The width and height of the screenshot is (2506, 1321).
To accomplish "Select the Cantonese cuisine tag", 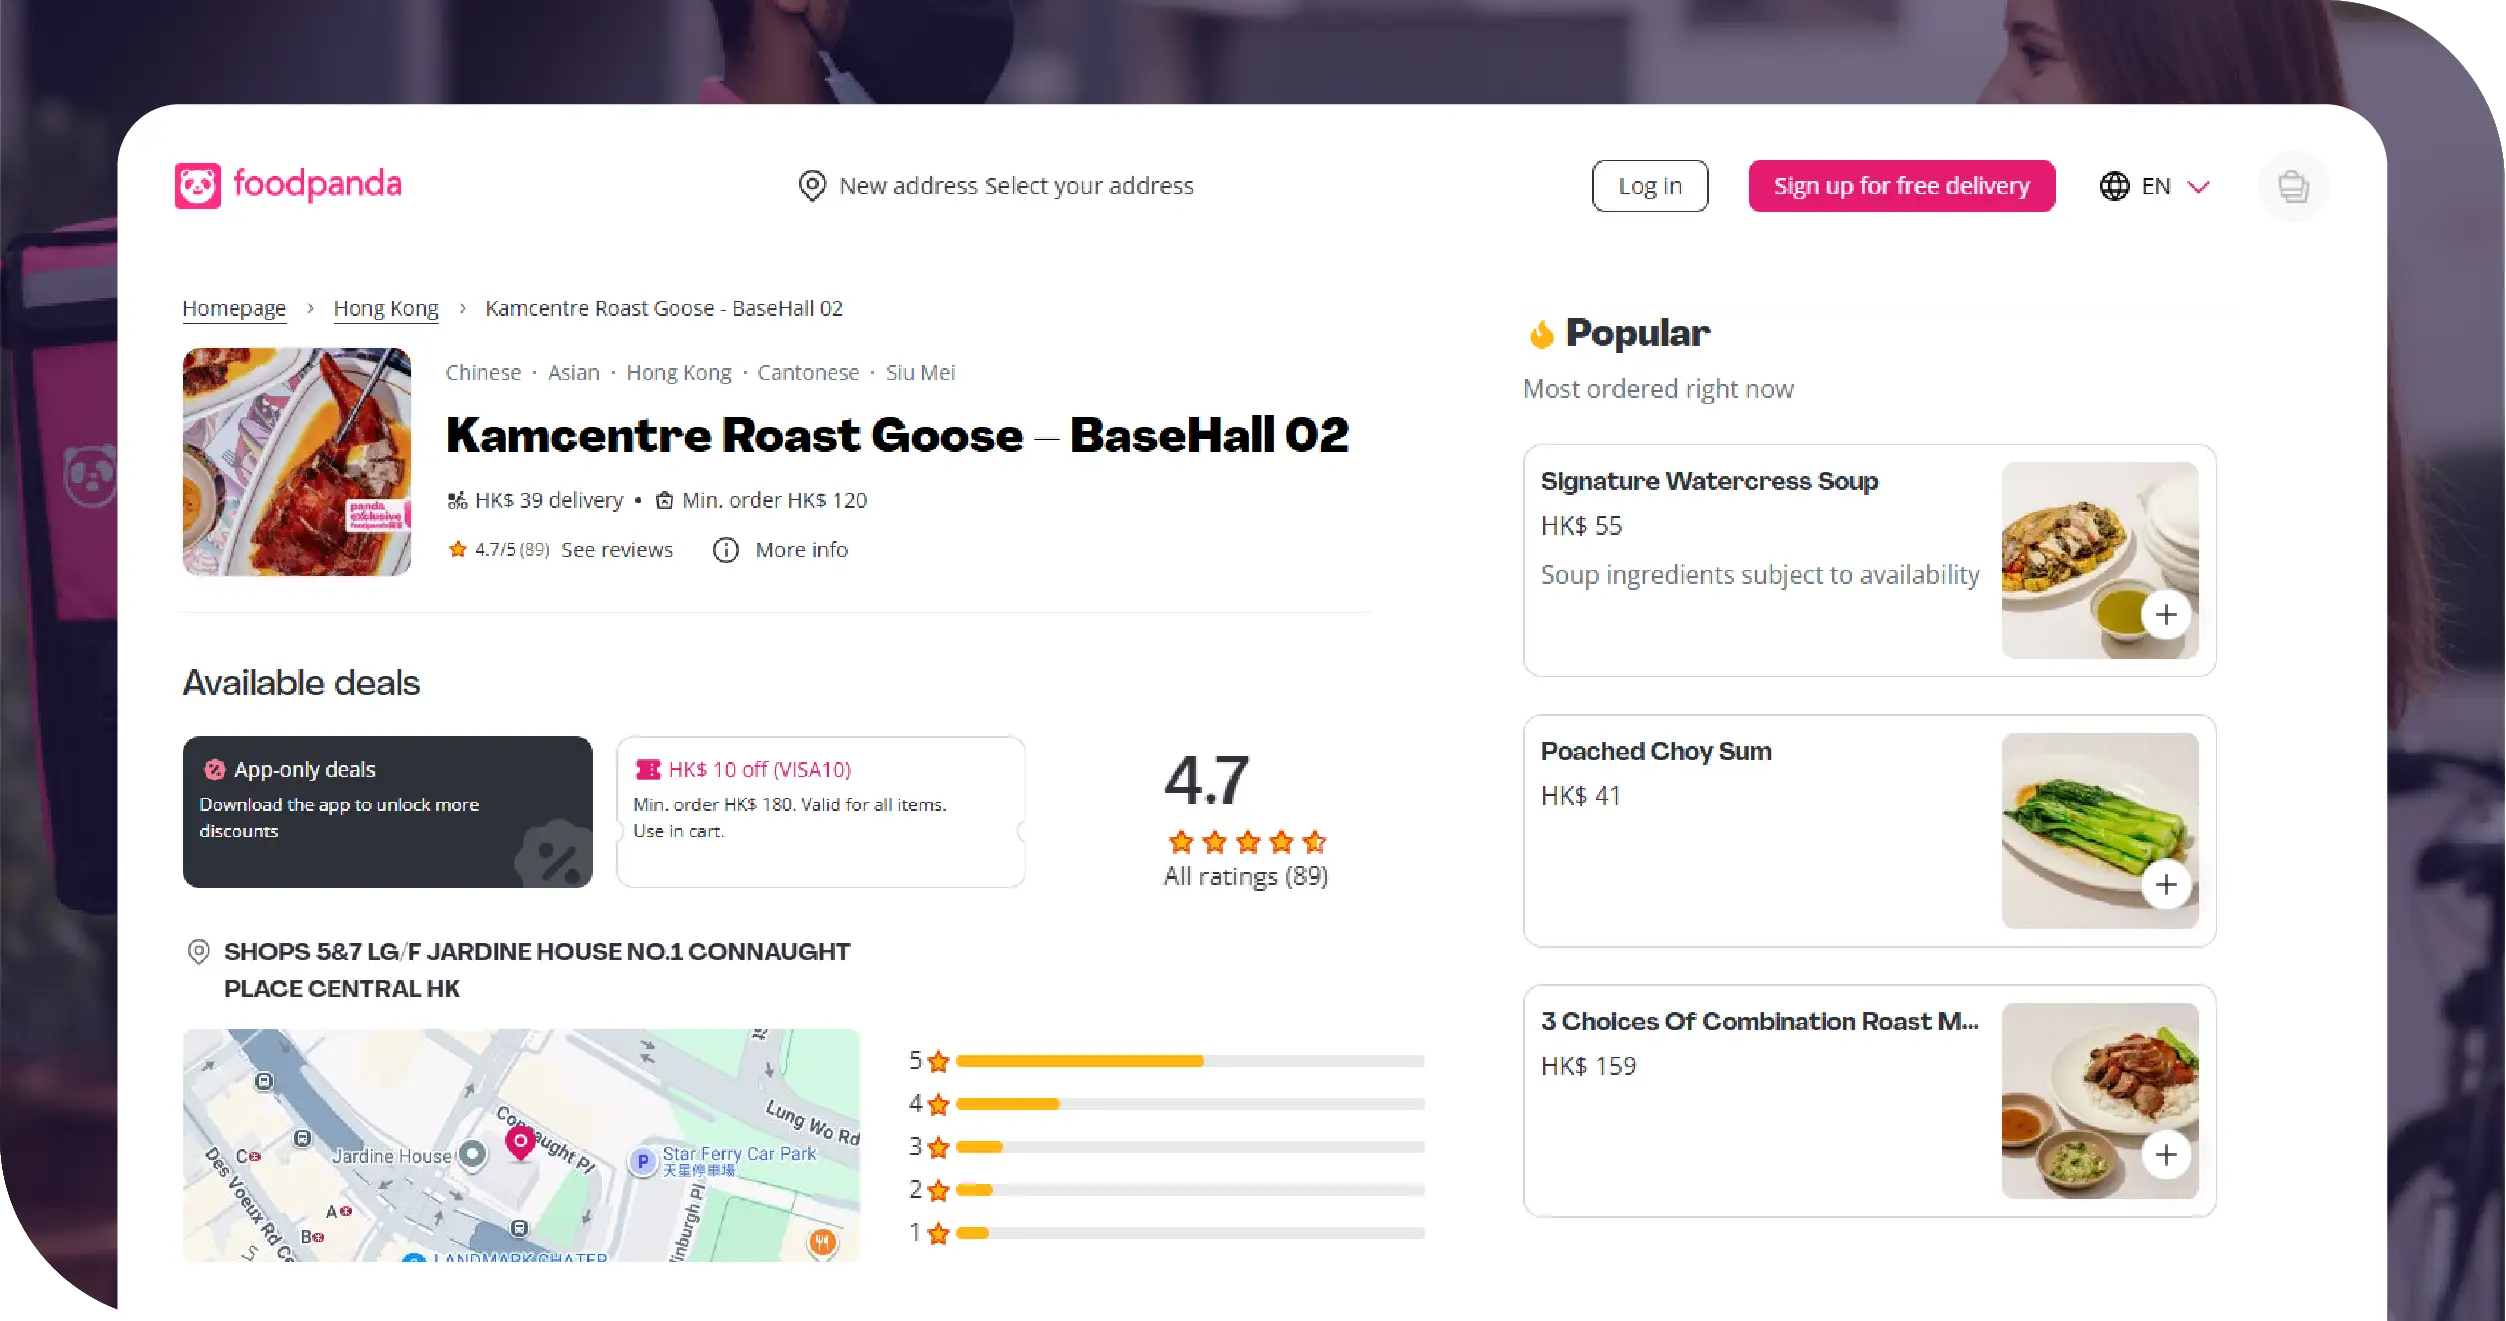I will point(808,372).
